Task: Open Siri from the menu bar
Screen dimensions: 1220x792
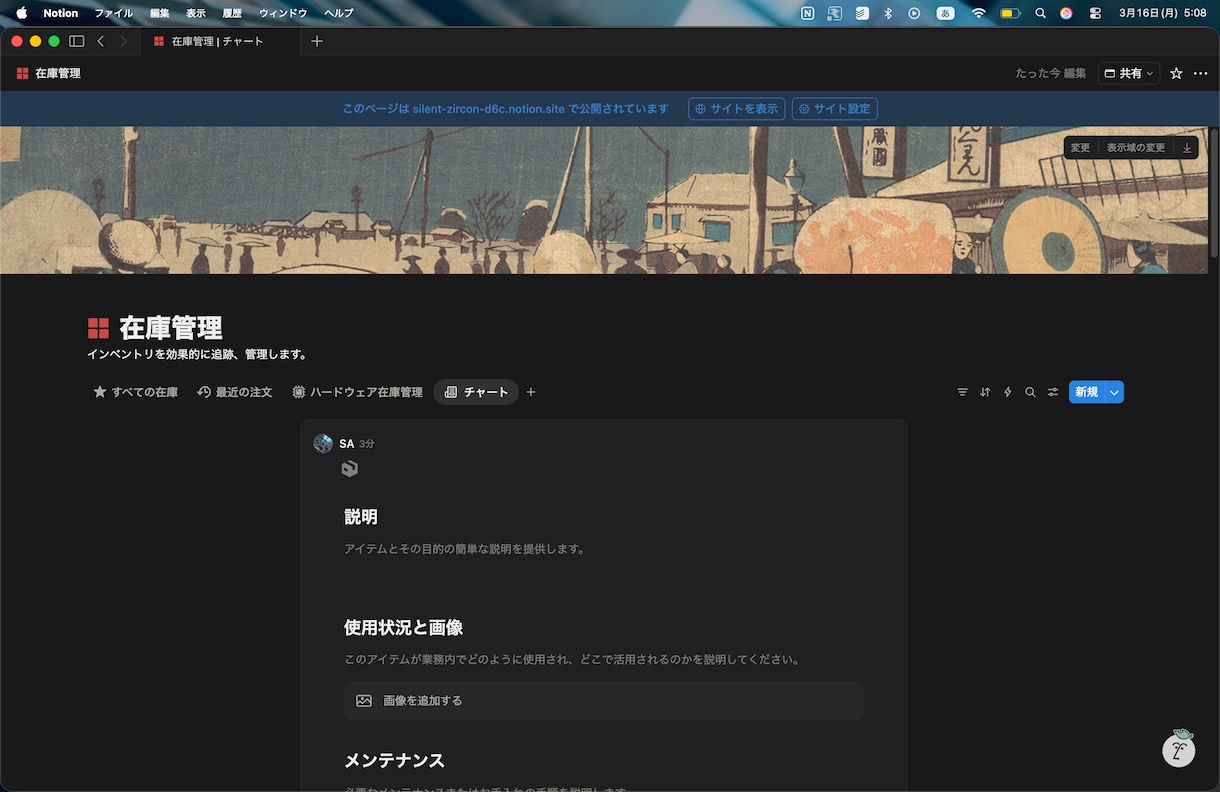Action: point(1067,13)
